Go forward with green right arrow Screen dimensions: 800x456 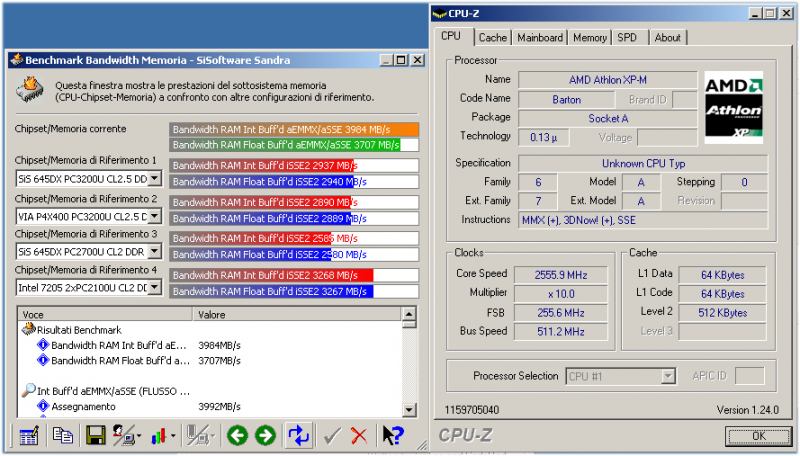pyautogui.click(x=265, y=436)
